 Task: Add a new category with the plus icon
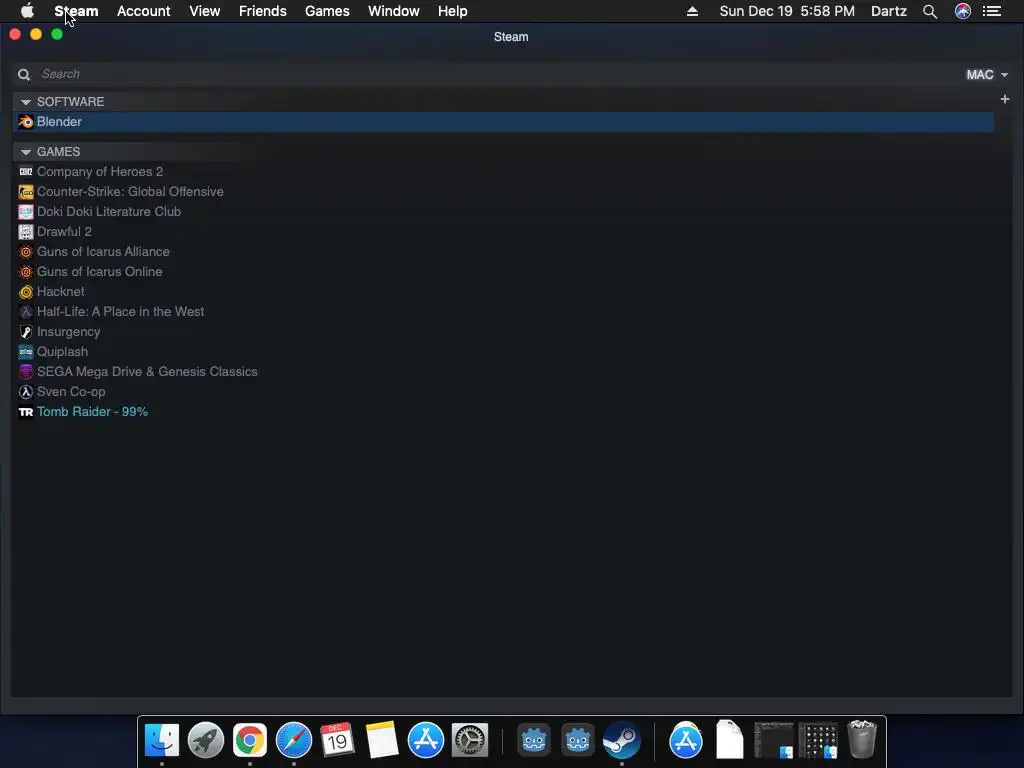pos(1004,99)
